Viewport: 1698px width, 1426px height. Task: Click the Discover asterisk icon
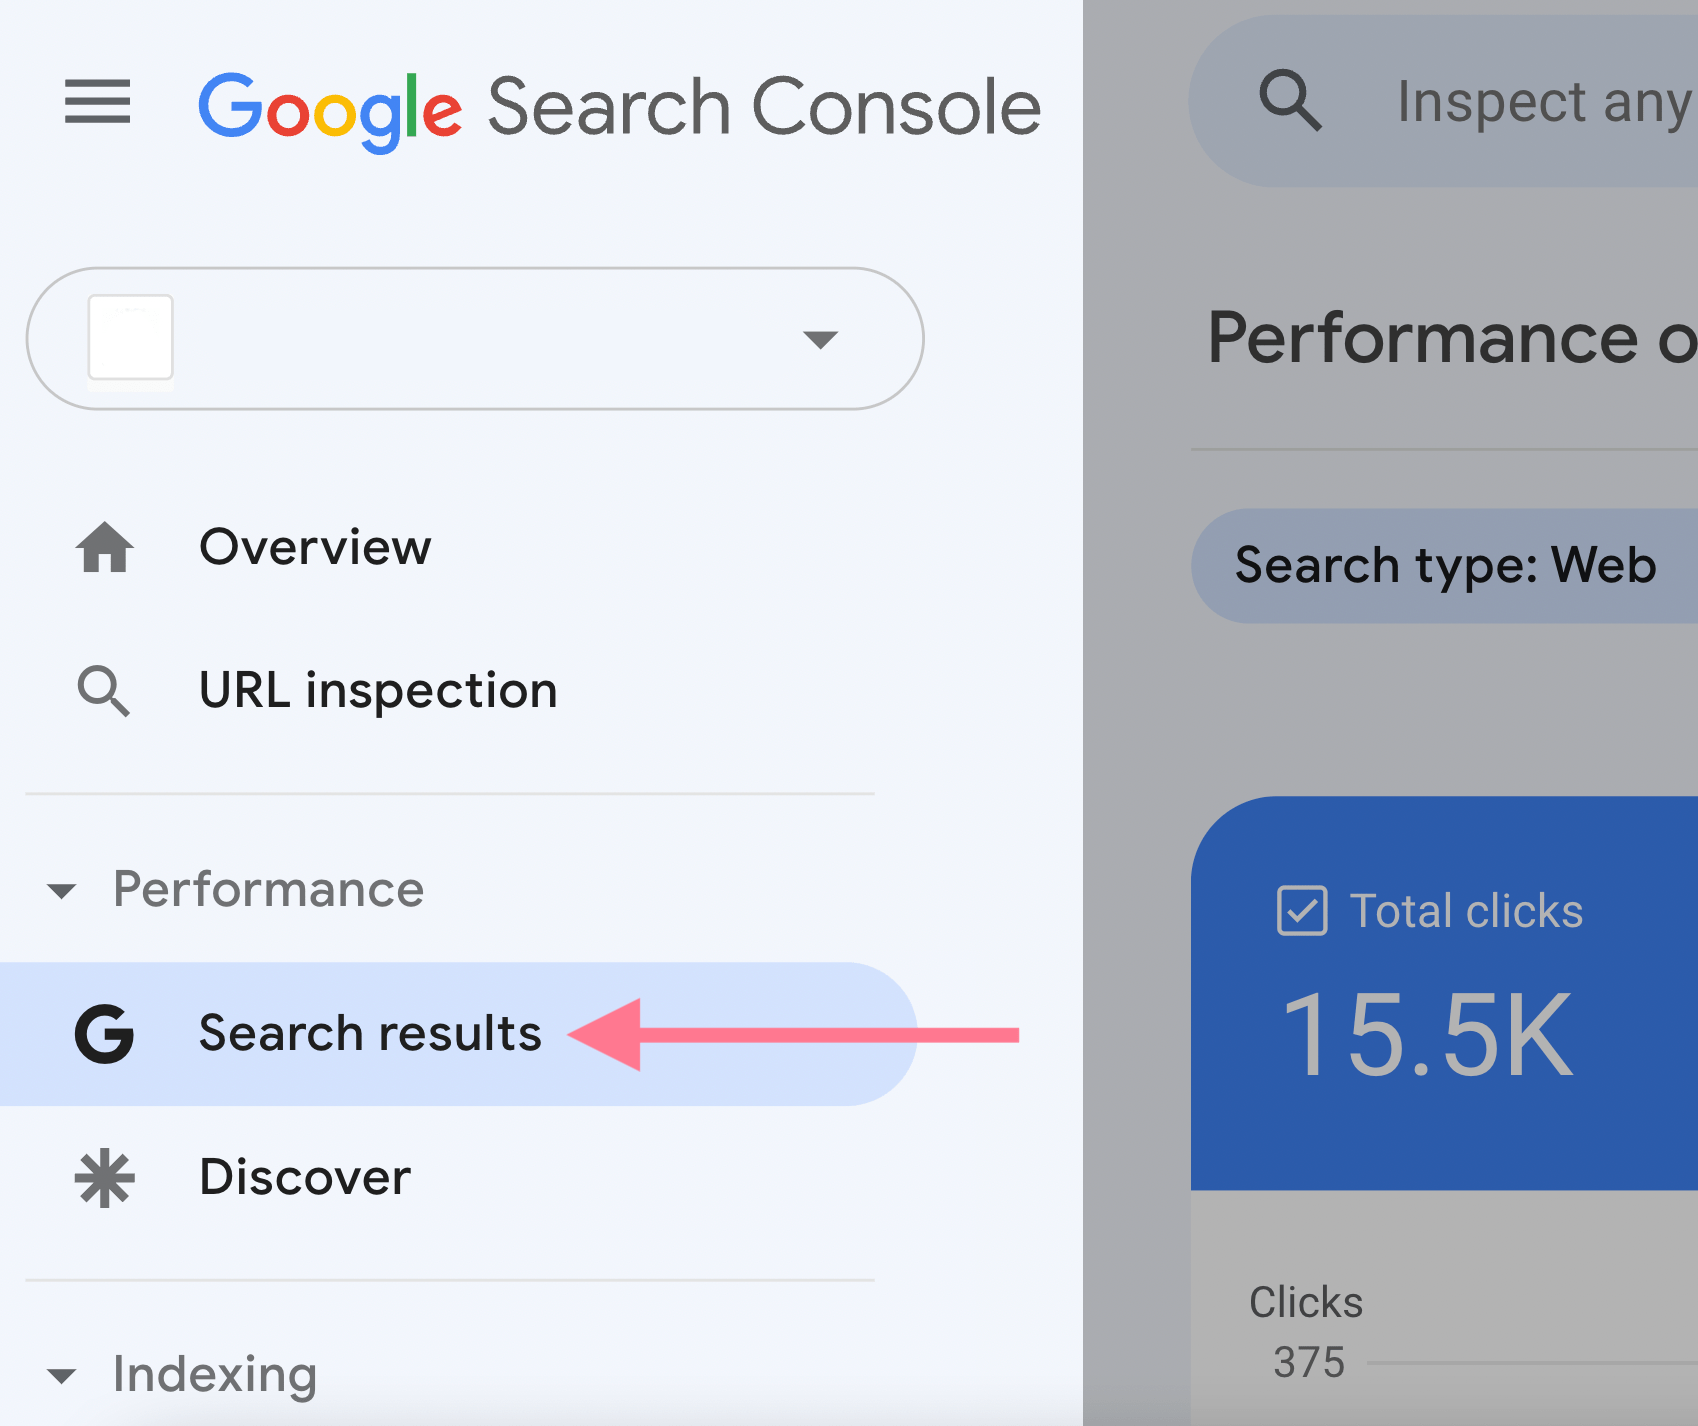coord(105,1179)
